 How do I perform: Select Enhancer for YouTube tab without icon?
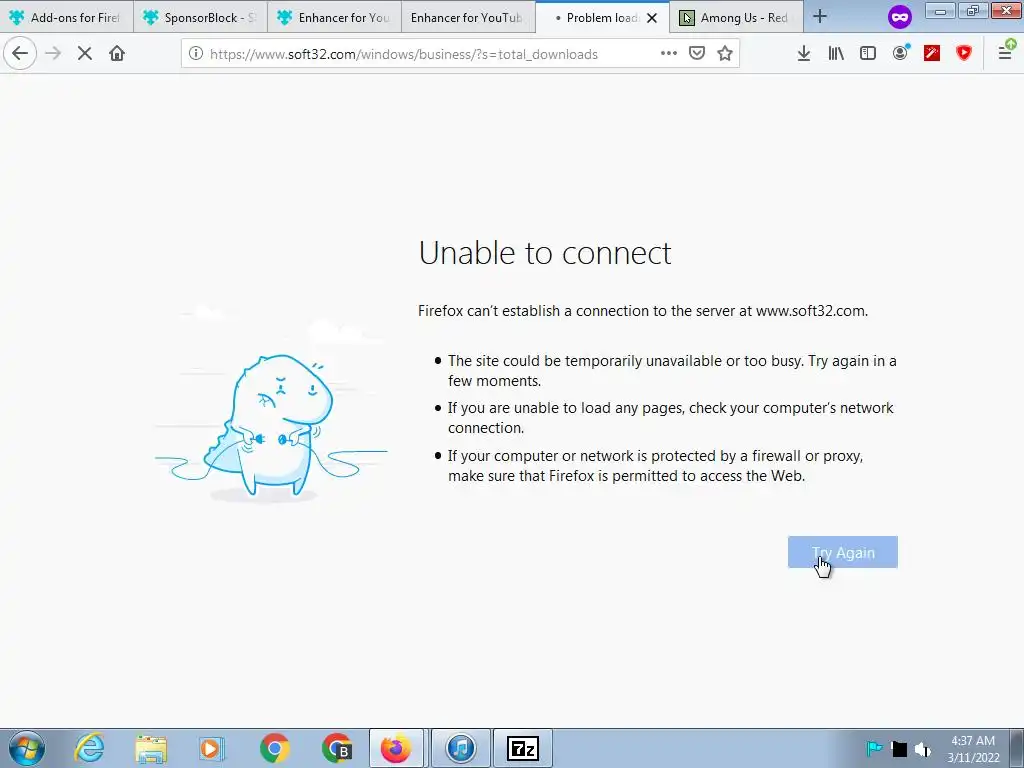point(468,18)
